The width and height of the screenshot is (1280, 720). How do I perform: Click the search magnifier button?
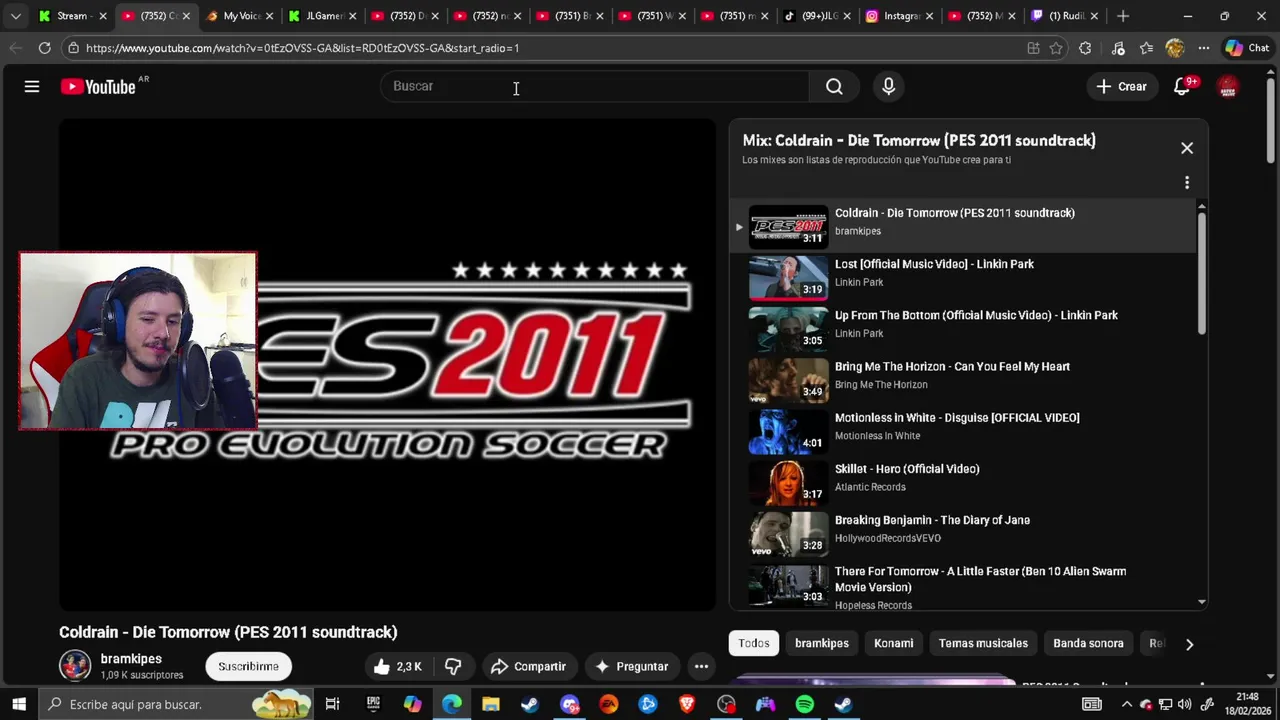[834, 86]
